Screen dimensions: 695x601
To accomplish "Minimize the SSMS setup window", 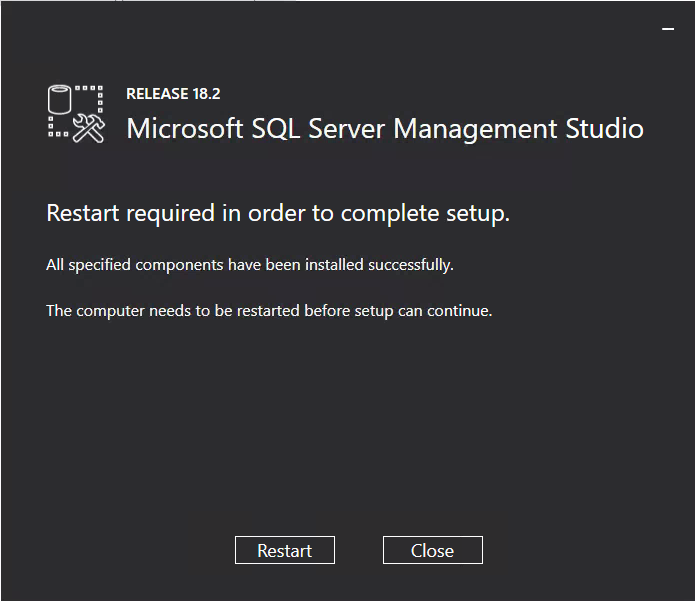I will tap(668, 29).
